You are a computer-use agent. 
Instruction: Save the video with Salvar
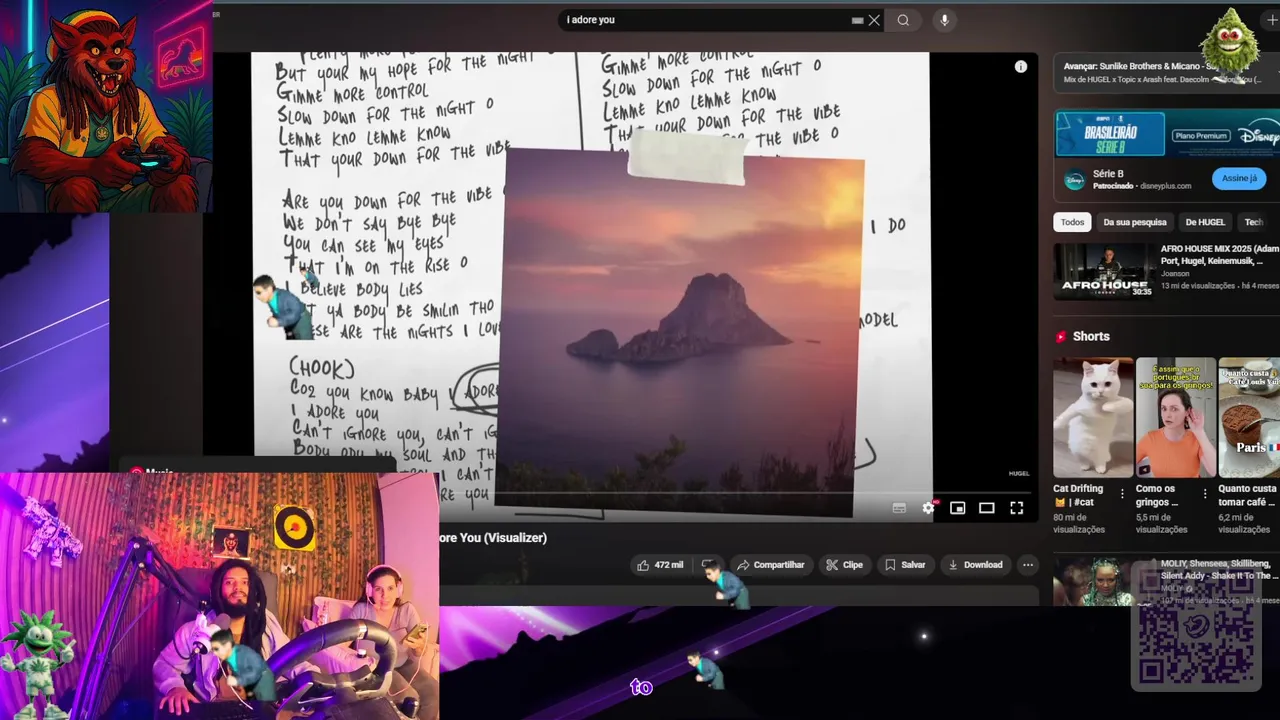[905, 565]
